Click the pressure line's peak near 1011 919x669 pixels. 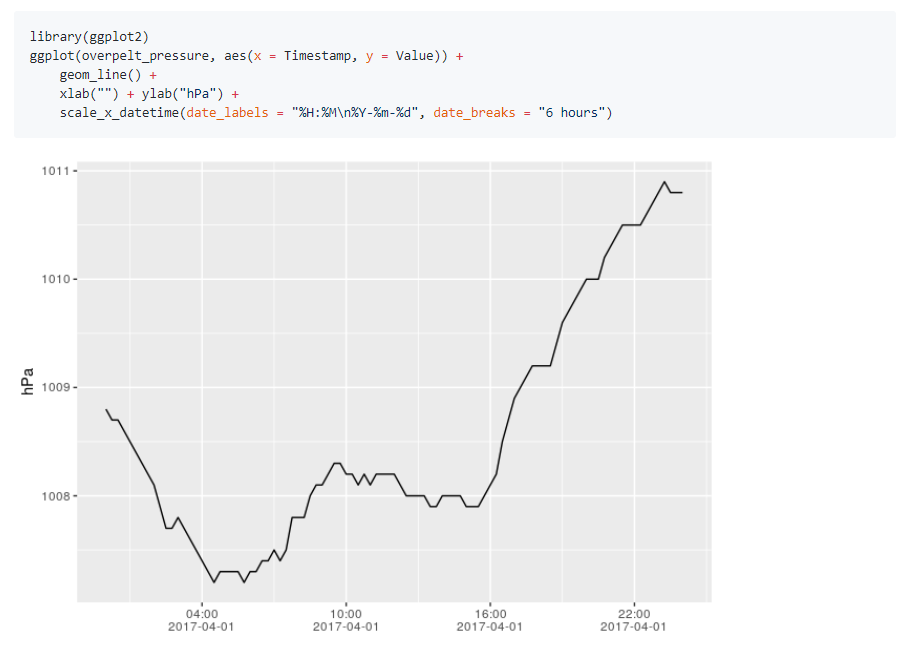[x=664, y=182]
